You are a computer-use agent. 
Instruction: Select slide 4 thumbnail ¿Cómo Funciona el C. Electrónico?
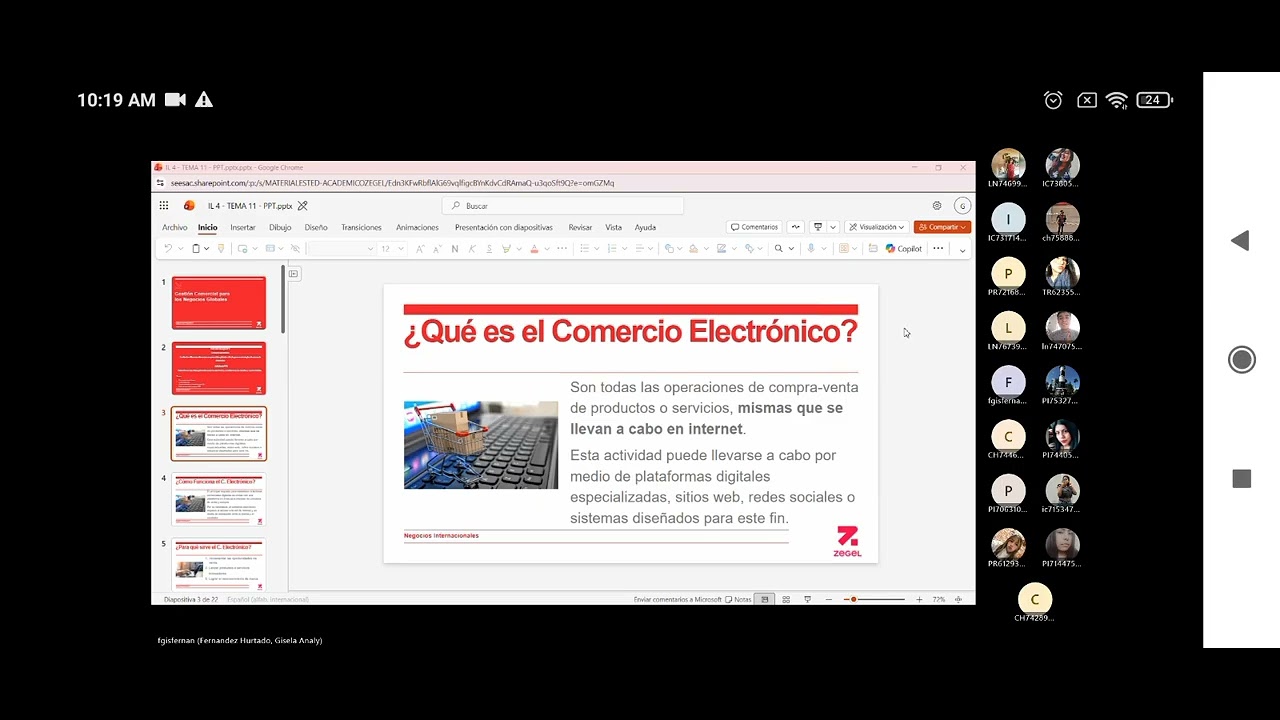[x=219, y=499]
